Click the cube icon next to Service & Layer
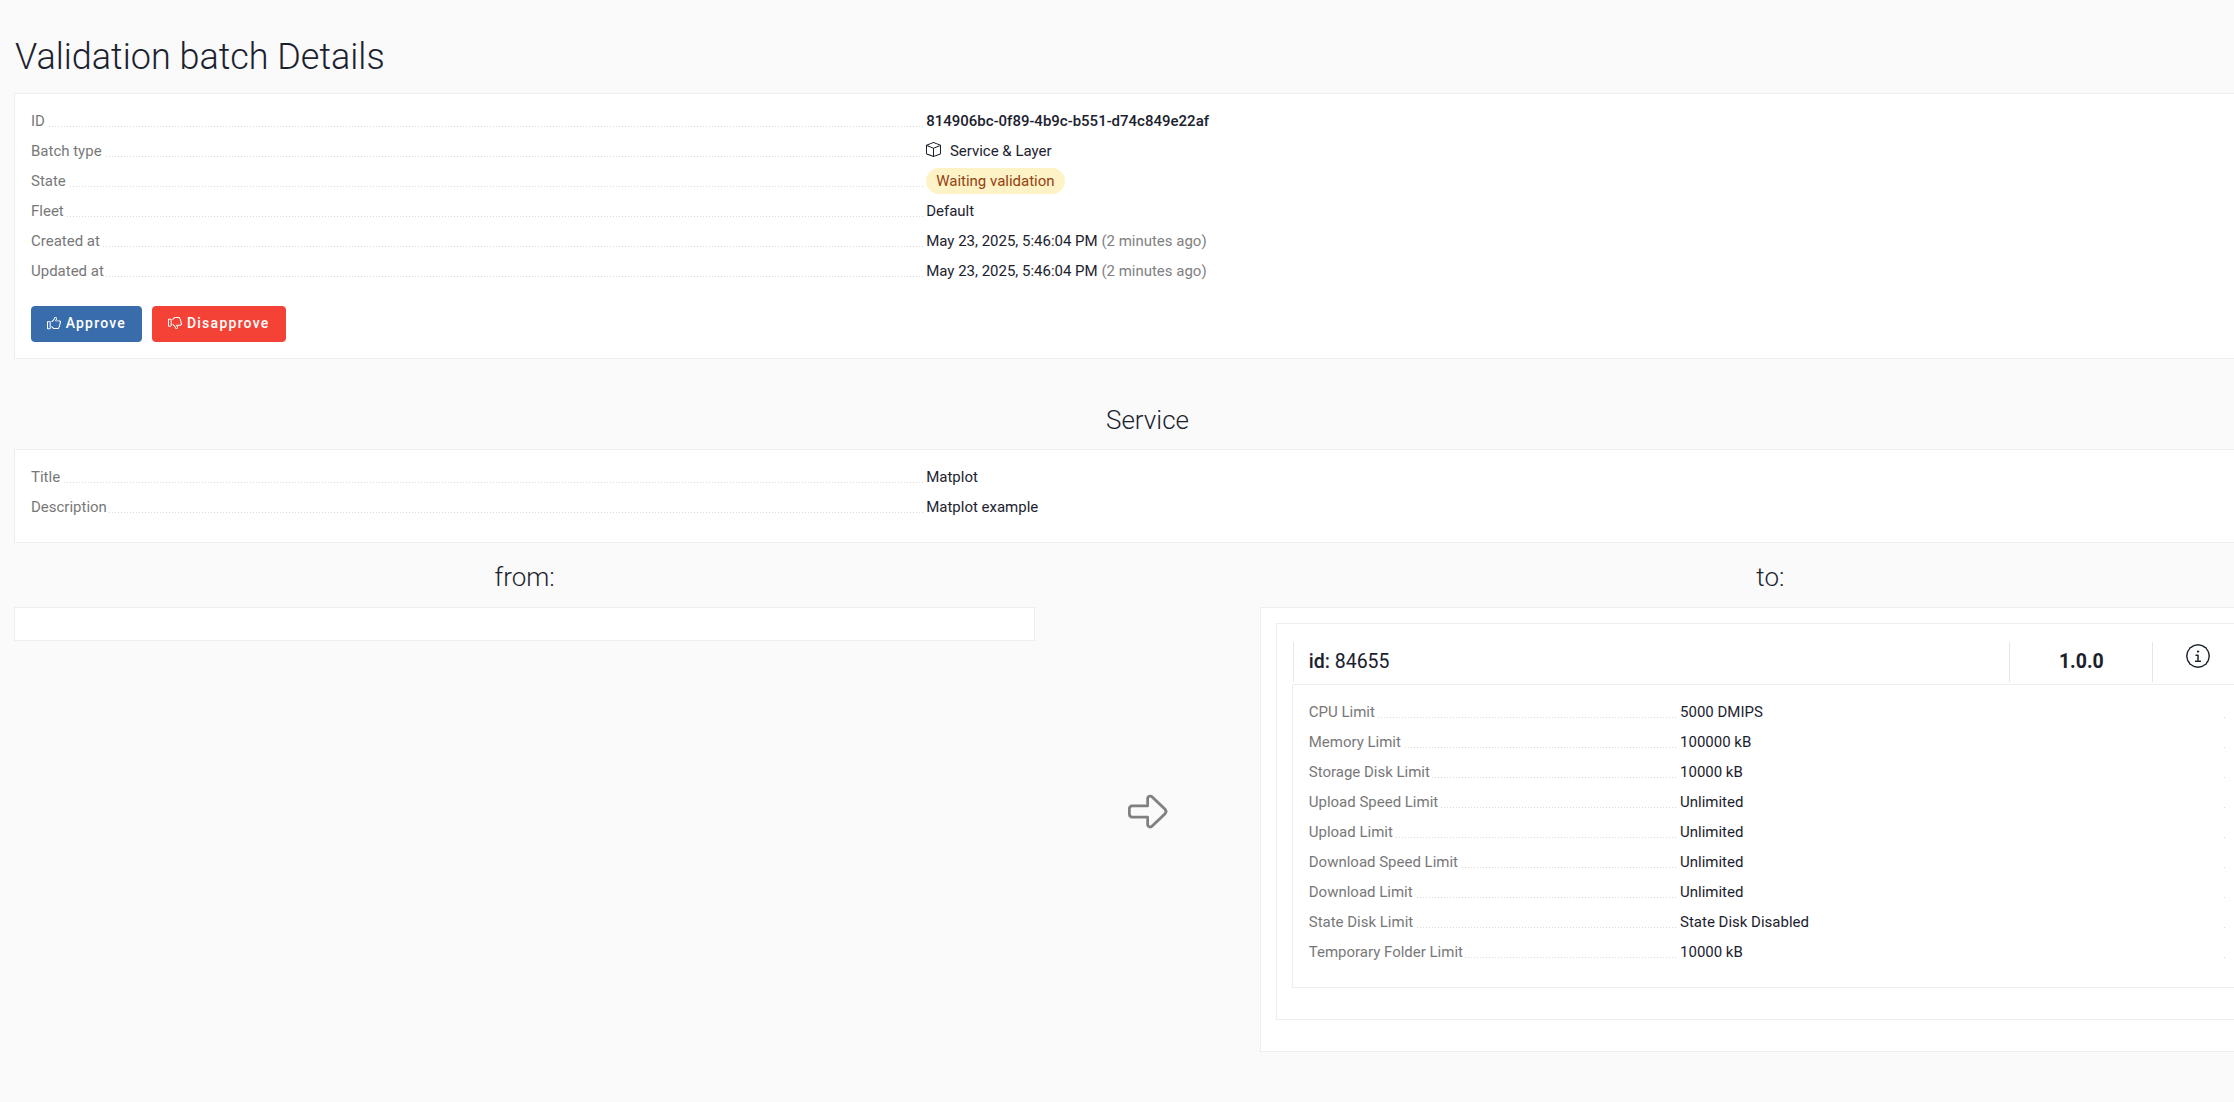The width and height of the screenshot is (2234, 1102). 934,150
